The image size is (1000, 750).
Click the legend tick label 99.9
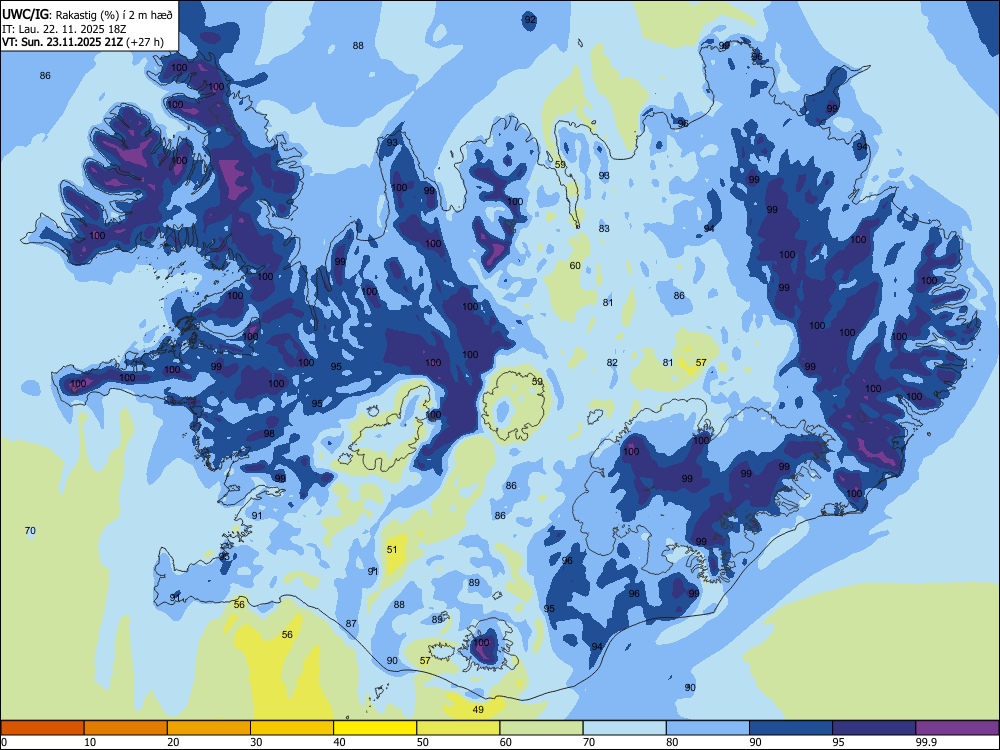click(925, 742)
